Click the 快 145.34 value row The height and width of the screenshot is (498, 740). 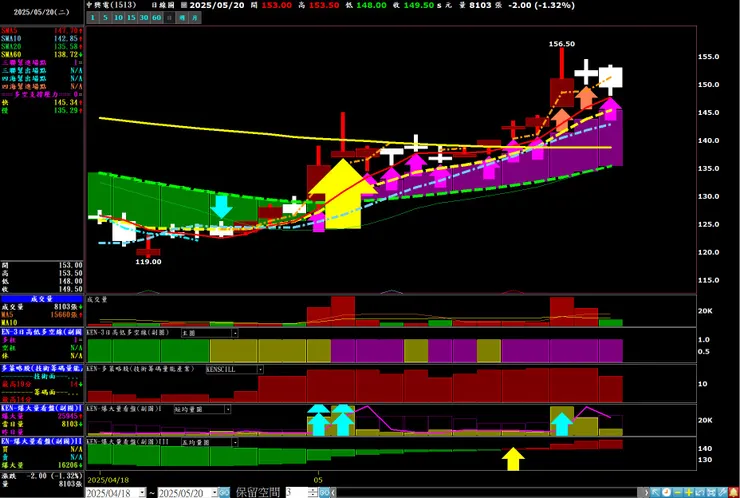coord(42,102)
